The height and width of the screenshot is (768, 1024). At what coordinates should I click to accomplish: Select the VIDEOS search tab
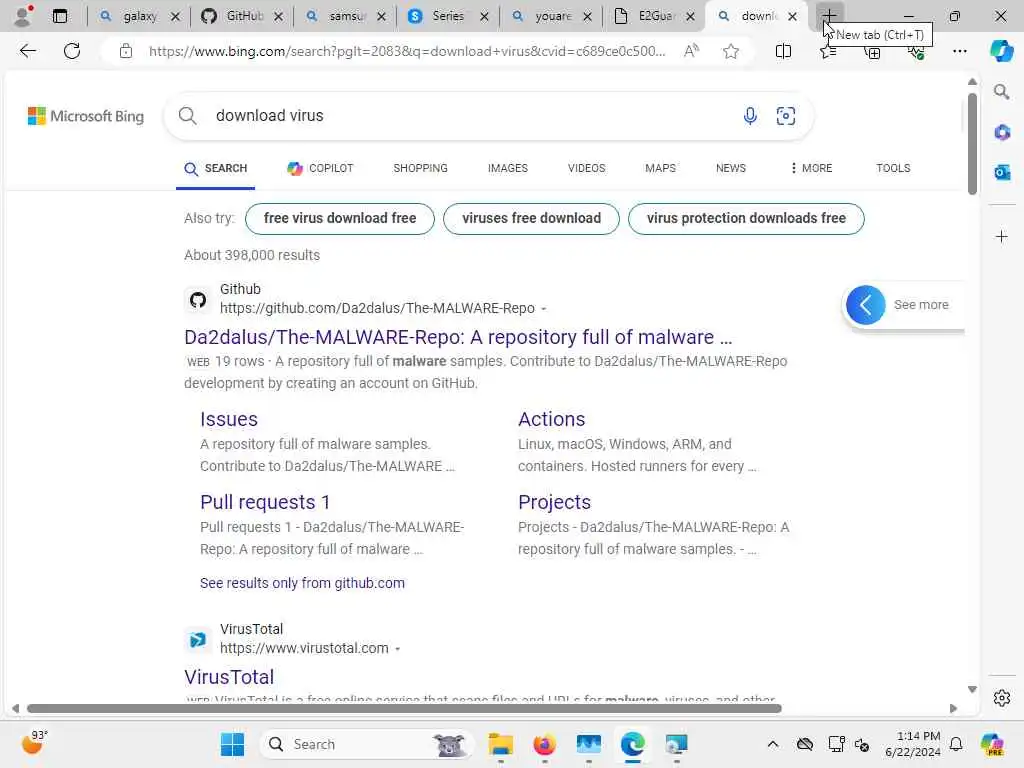[586, 168]
